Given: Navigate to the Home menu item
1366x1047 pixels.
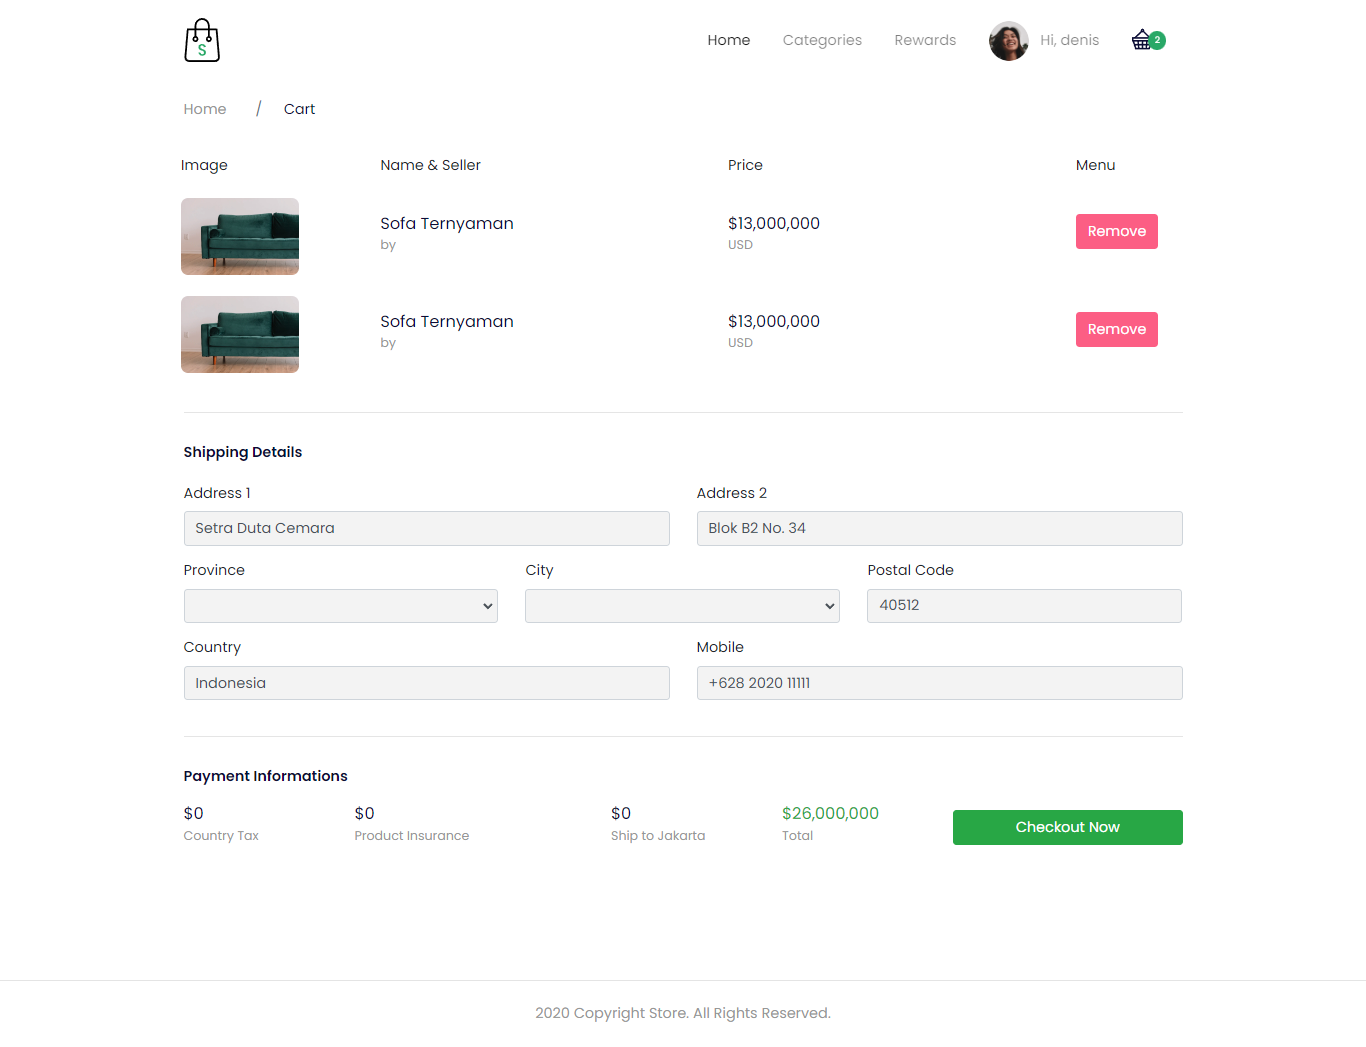Looking at the screenshot, I should pos(728,40).
